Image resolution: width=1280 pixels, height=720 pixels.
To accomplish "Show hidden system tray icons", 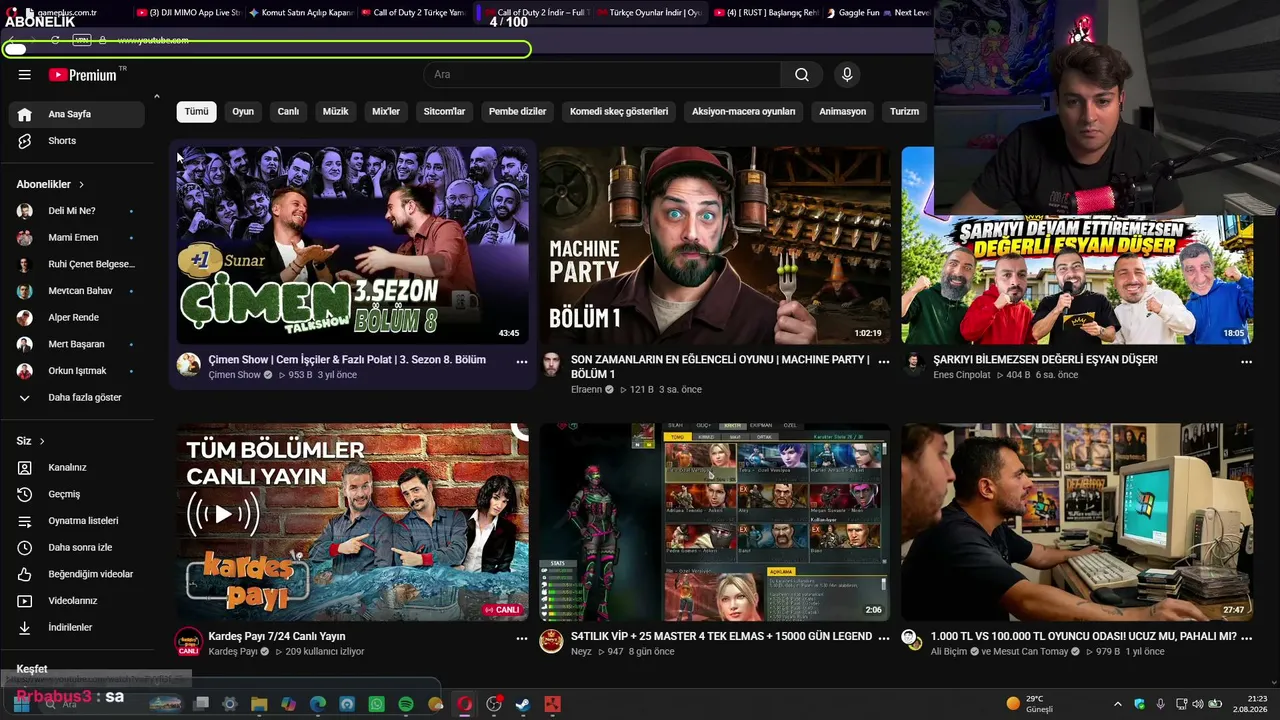I will pyautogui.click(x=1118, y=704).
